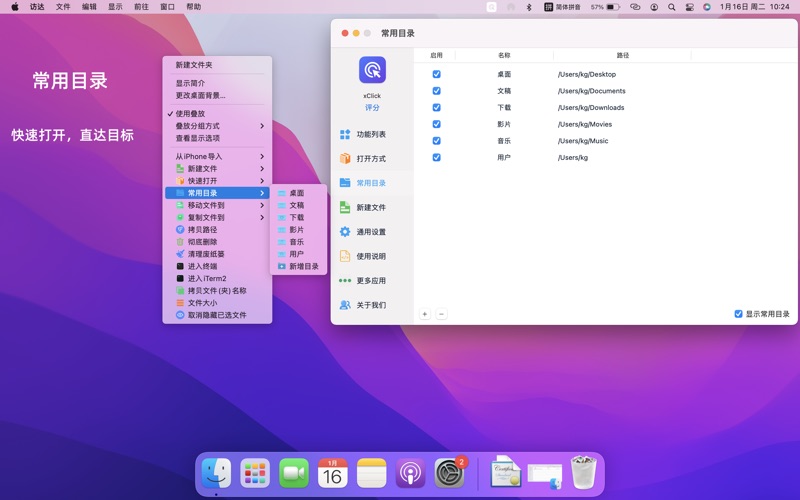Choose 彻底删除 in context menu

[x=217, y=242]
